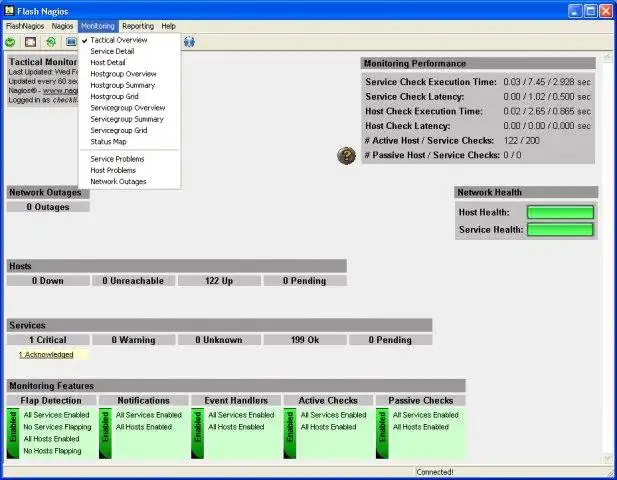Toggle Passive Checks Enabled green bar
Screen dimensions: 617x480
click(x=382, y=434)
